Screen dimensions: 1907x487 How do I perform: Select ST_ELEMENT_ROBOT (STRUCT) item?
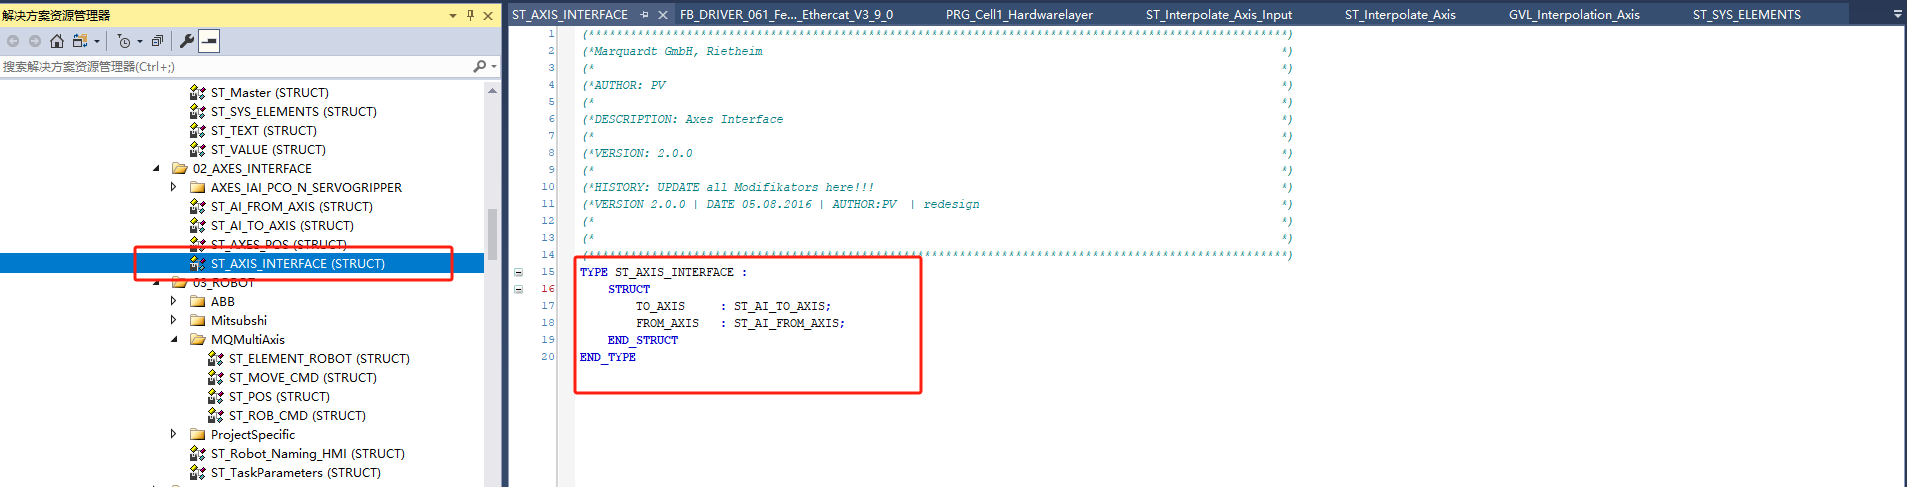[319, 358]
